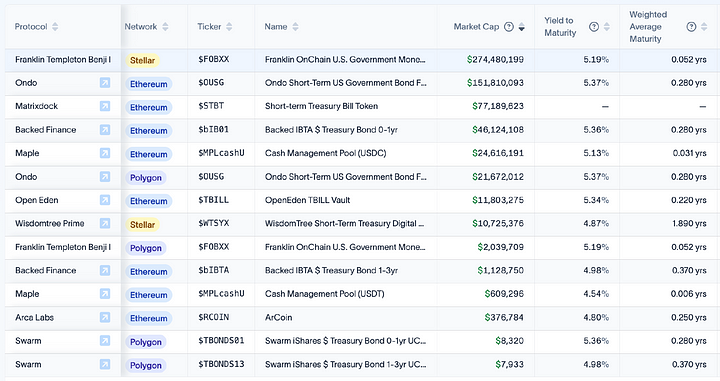This screenshot has height=381, width=720.
Task: Open external link icon for Open Eden
Action: click(105, 200)
